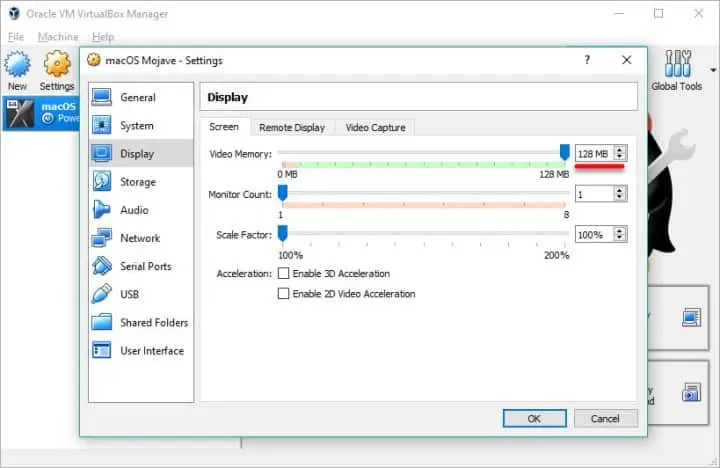The height and width of the screenshot is (468, 720).
Task: Decrease Scale Factor with spinner down arrow
Action: point(620,237)
